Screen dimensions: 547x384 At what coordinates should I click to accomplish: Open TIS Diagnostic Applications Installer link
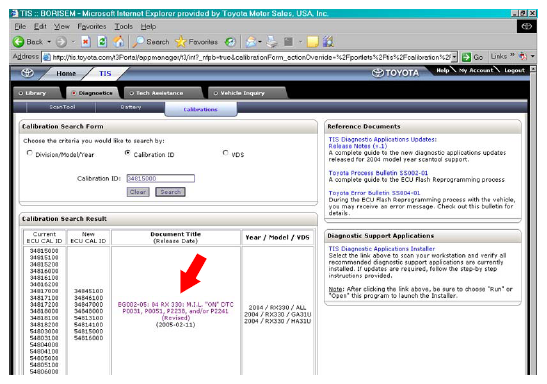(x=382, y=249)
